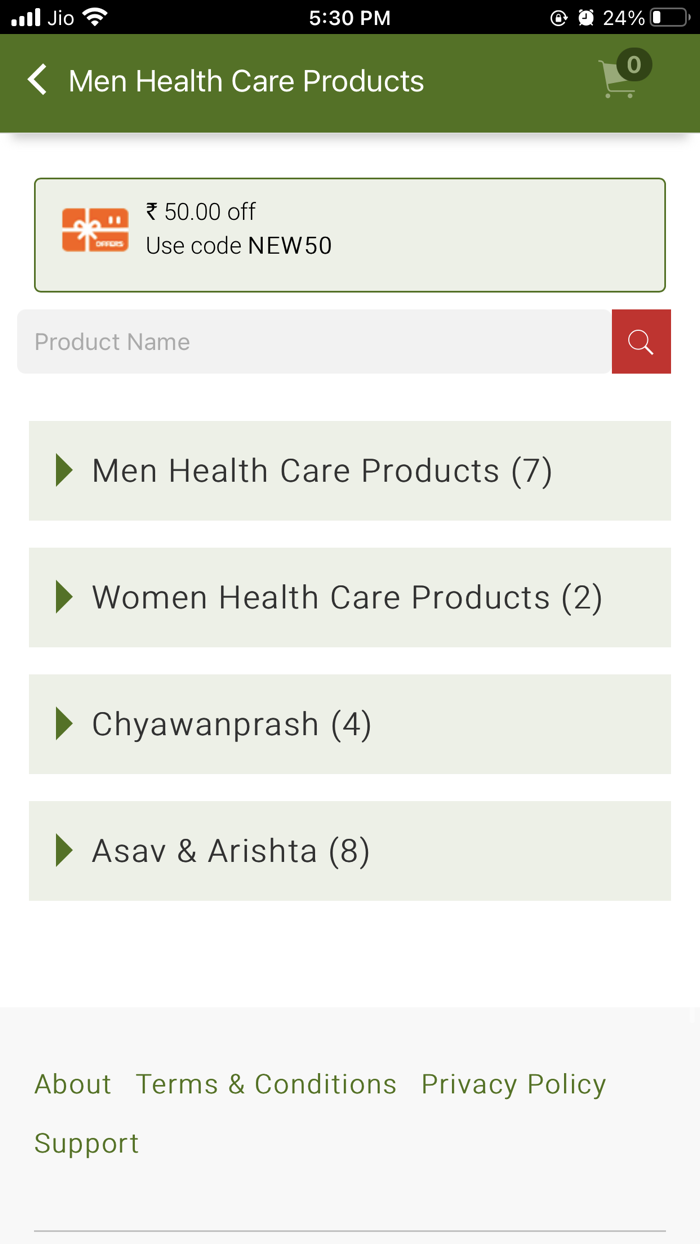
Task: Click the Wi-Fi icon in status bar
Action: pos(94,16)
